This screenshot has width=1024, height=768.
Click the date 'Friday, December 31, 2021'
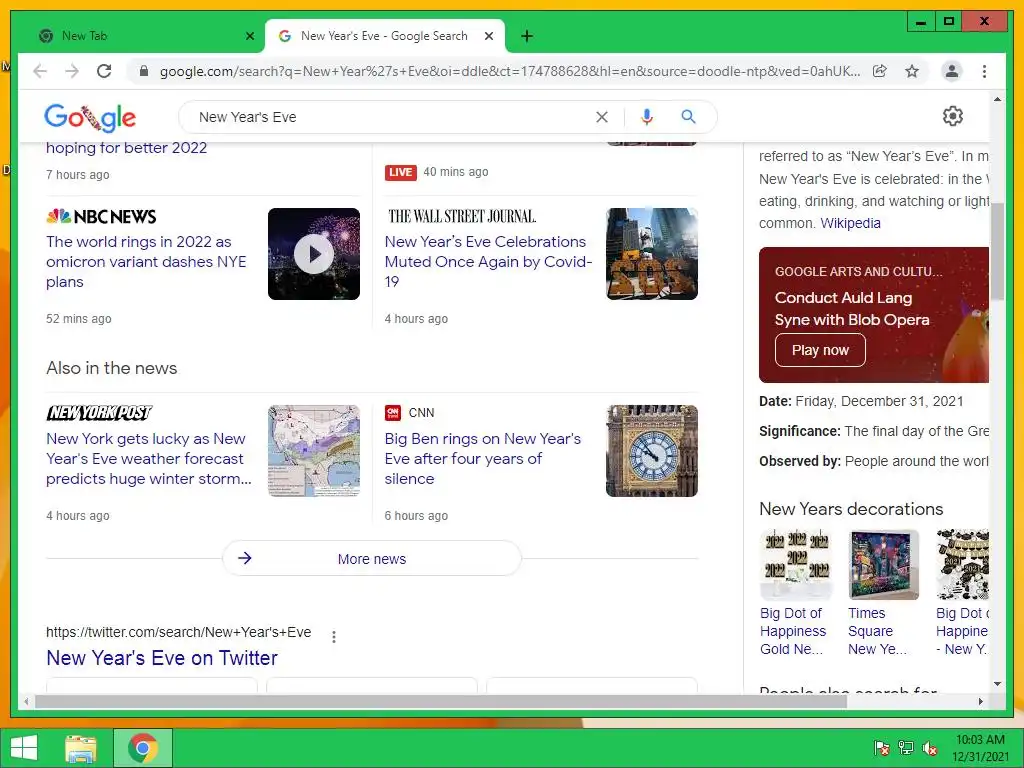[879, 402]
